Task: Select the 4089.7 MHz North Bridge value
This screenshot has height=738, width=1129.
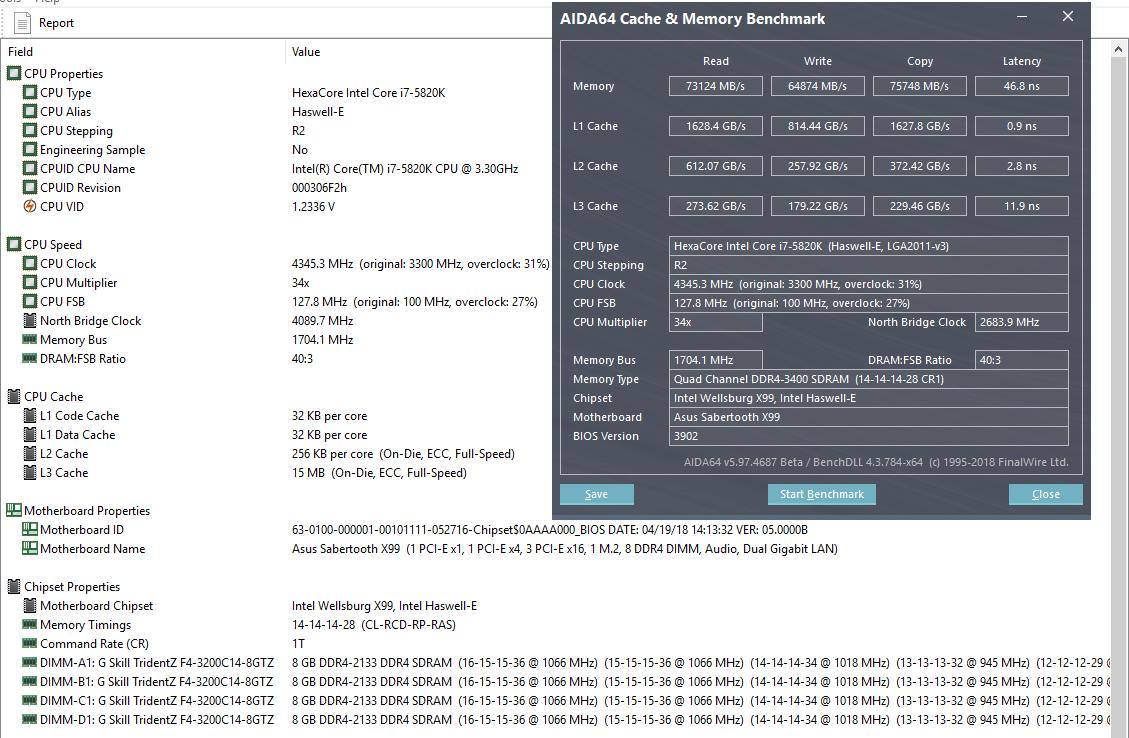Action: pyautogui.click(x=323, y=320)
